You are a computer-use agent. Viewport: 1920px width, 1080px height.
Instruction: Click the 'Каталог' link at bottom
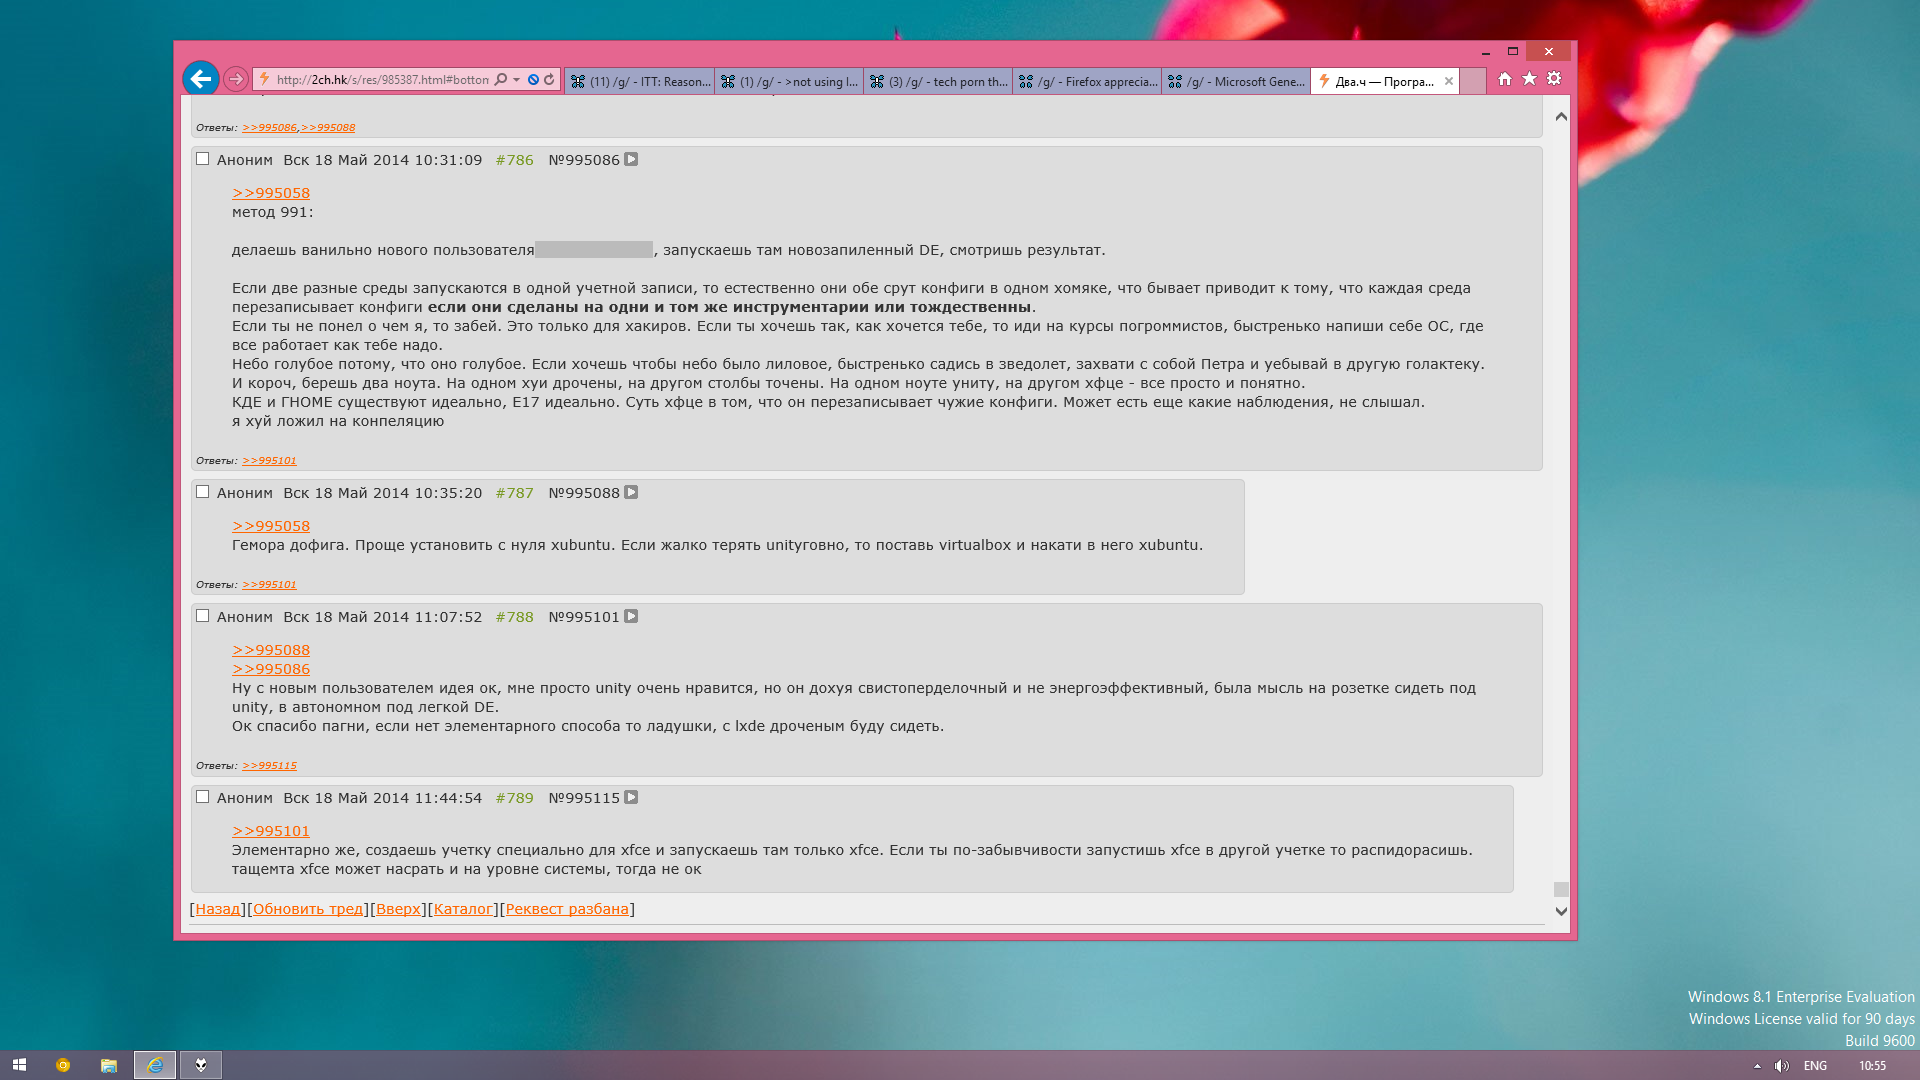coord(463,909)
